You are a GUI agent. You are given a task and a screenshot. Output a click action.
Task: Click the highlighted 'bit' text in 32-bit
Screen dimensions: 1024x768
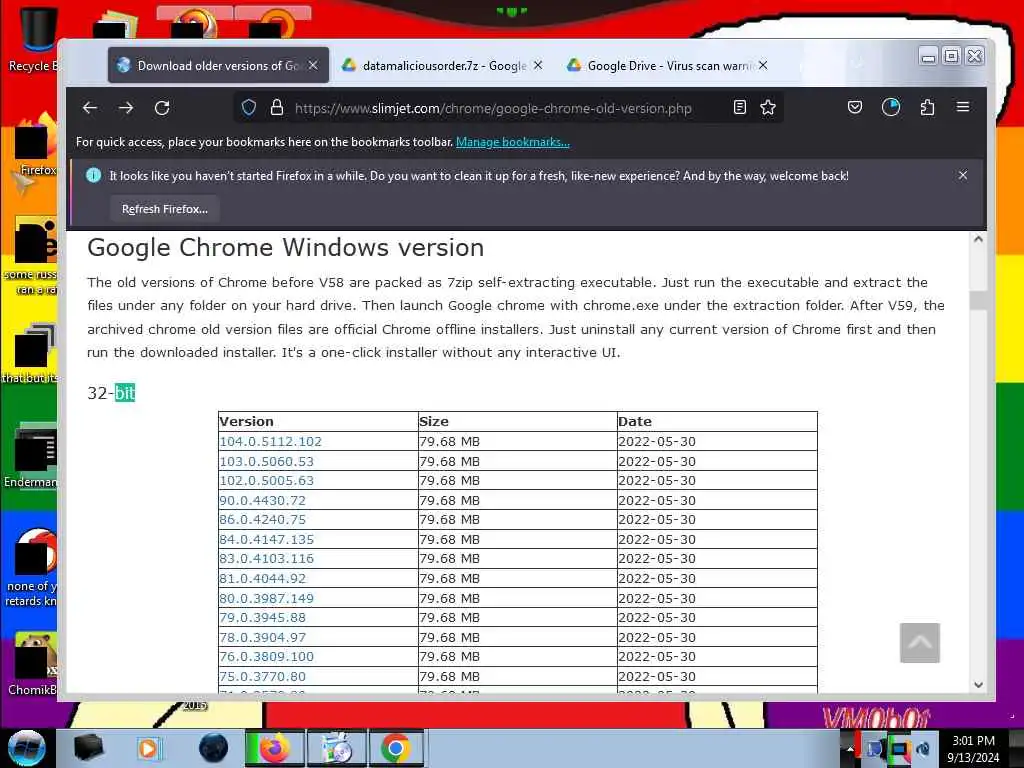(x=125, y=393)
